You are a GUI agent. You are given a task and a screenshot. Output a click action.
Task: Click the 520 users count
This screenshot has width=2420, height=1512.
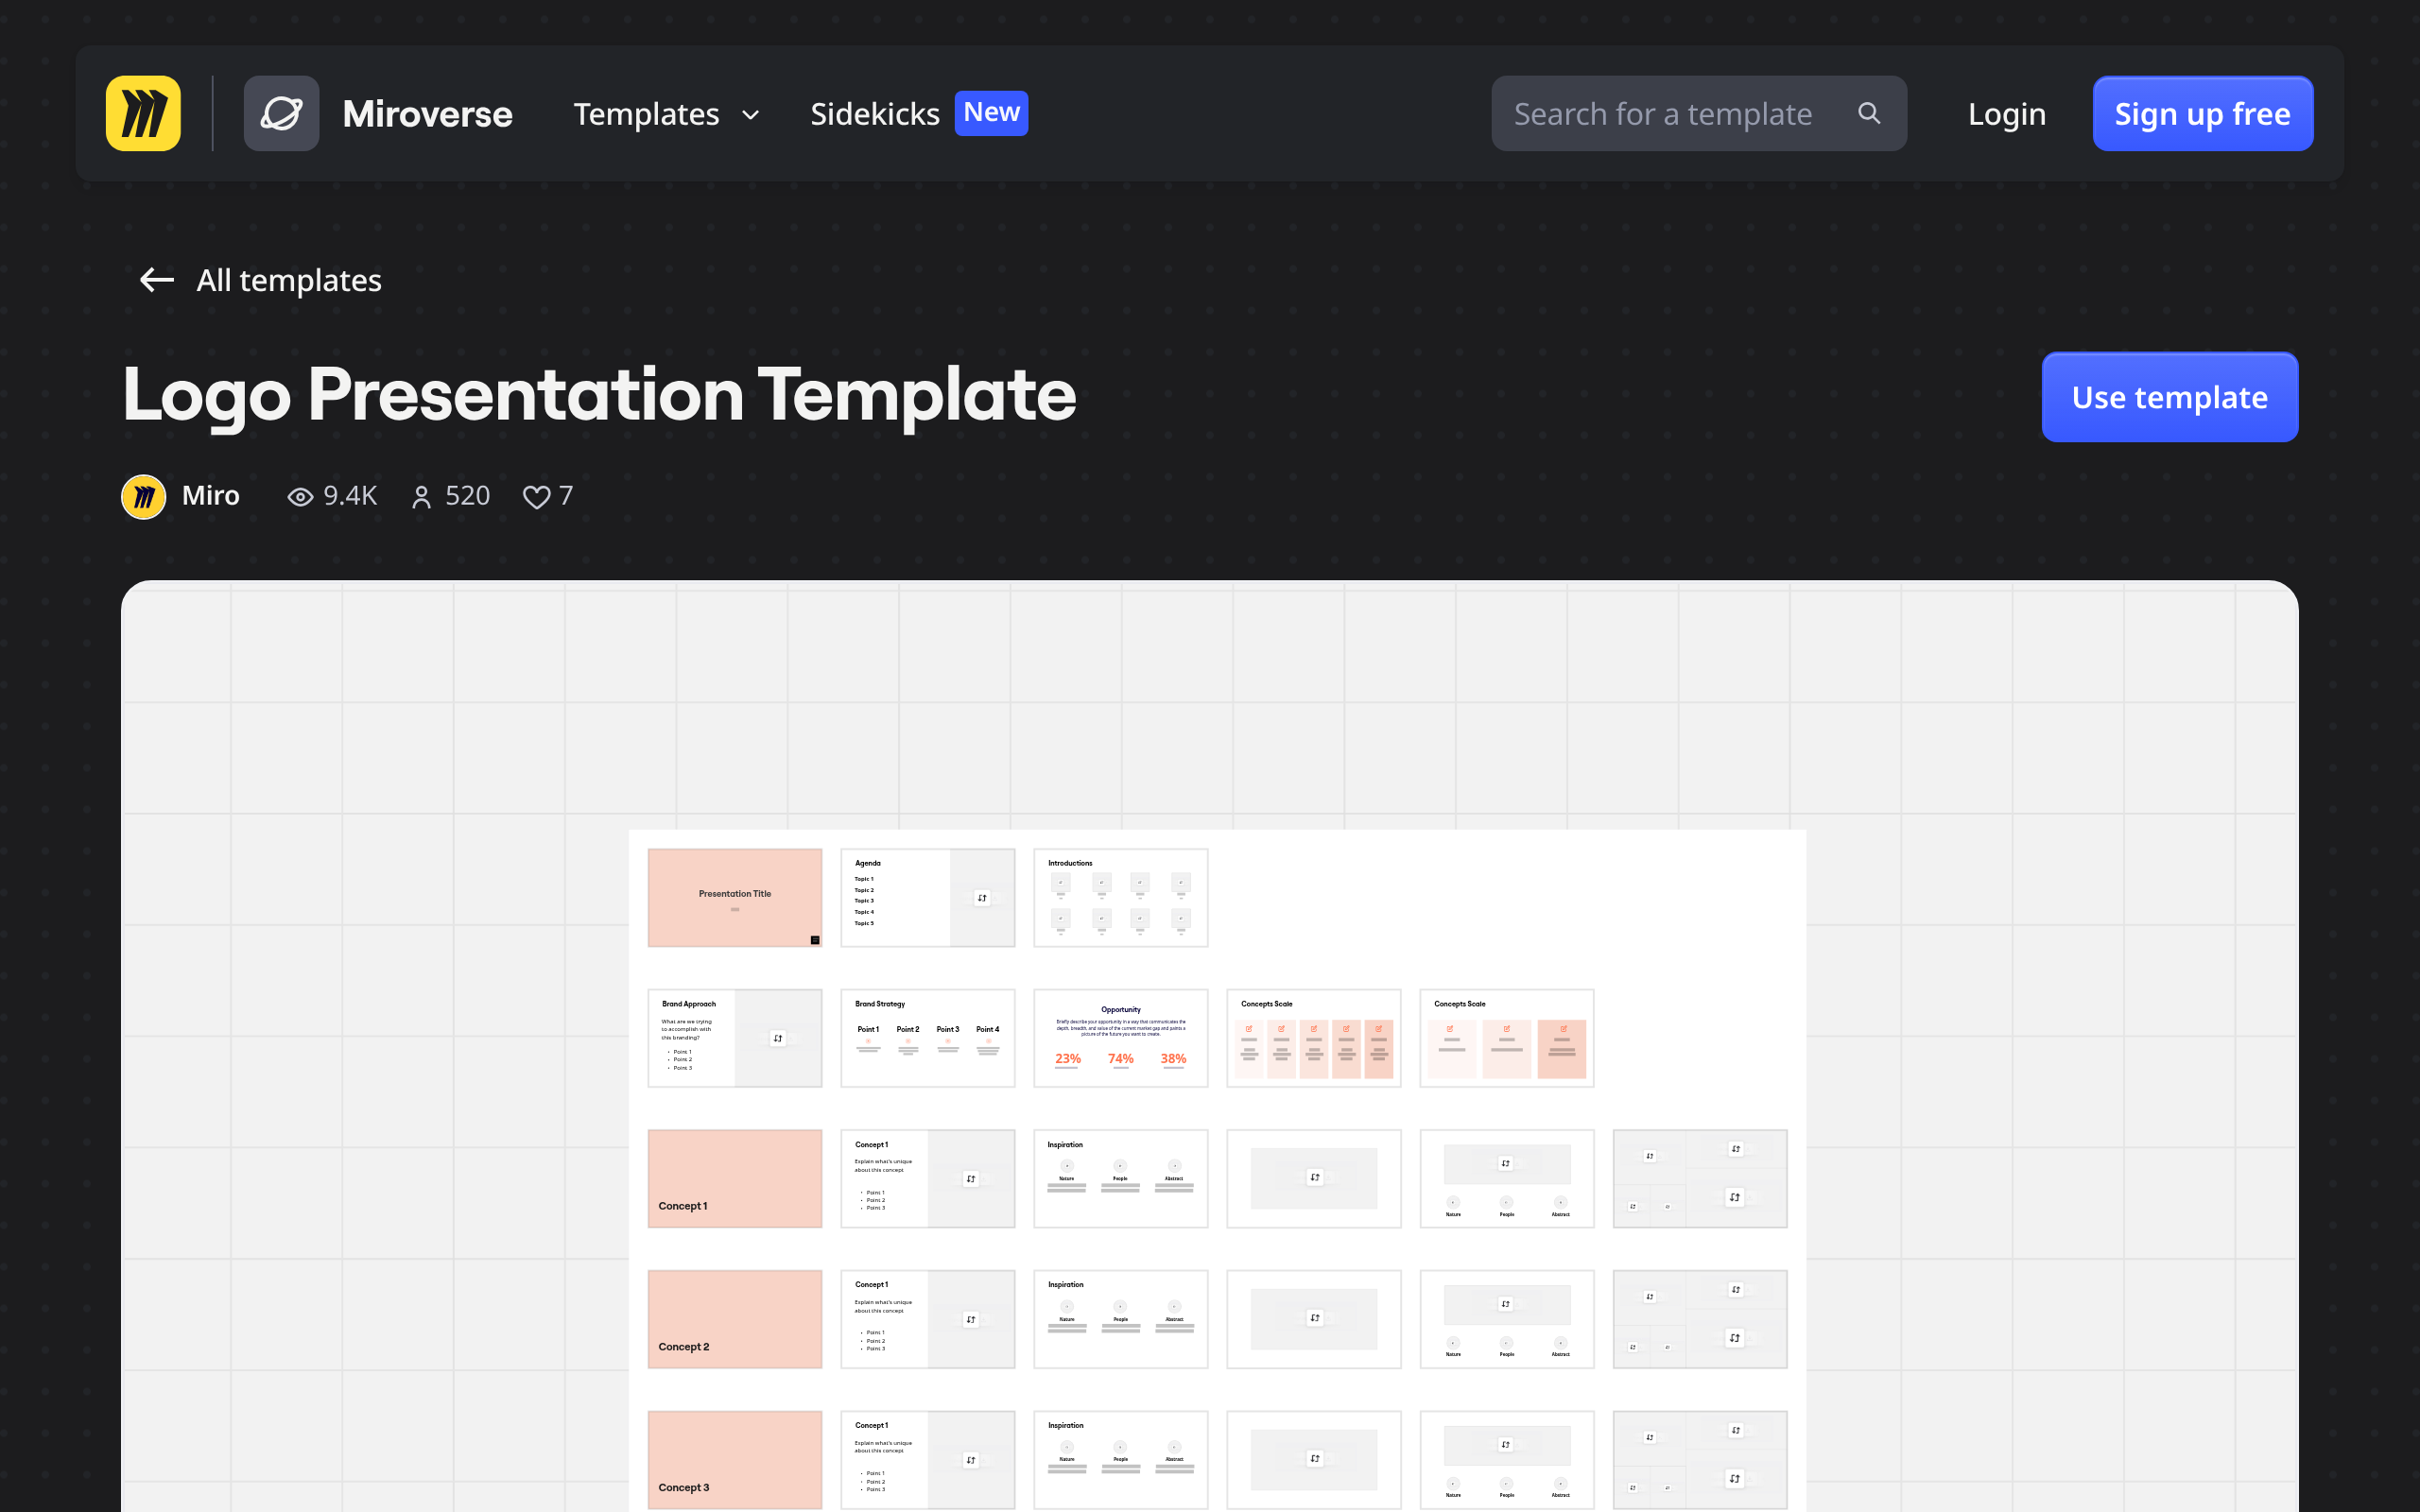467,496
